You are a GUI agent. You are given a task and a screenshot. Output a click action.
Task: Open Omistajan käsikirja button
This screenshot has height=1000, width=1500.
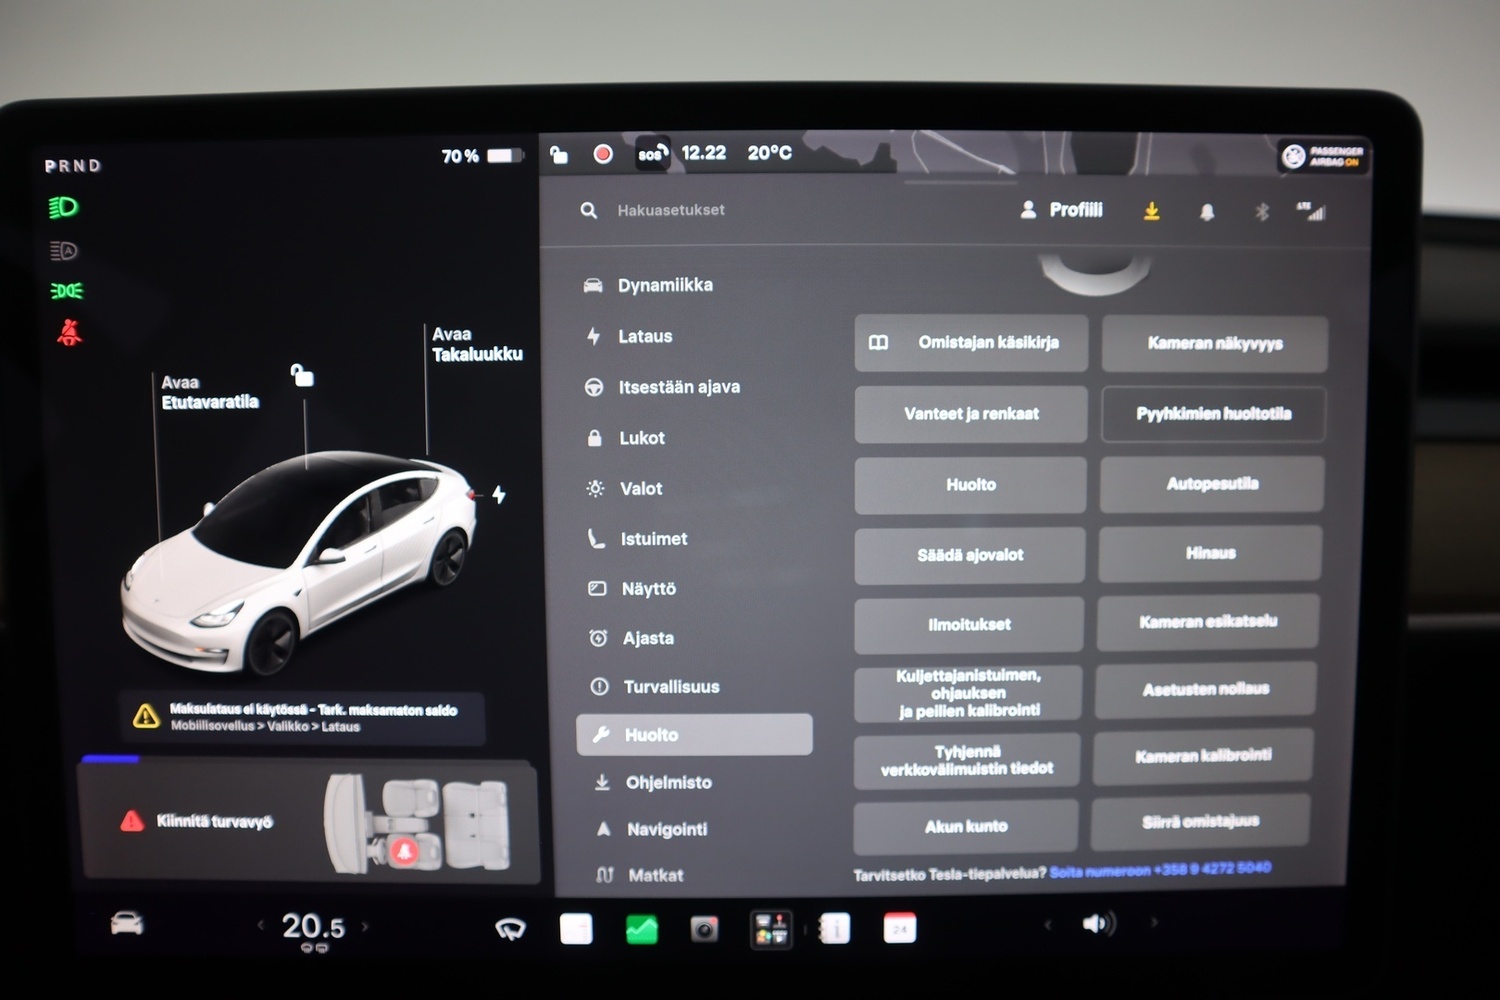coord(971,343)
